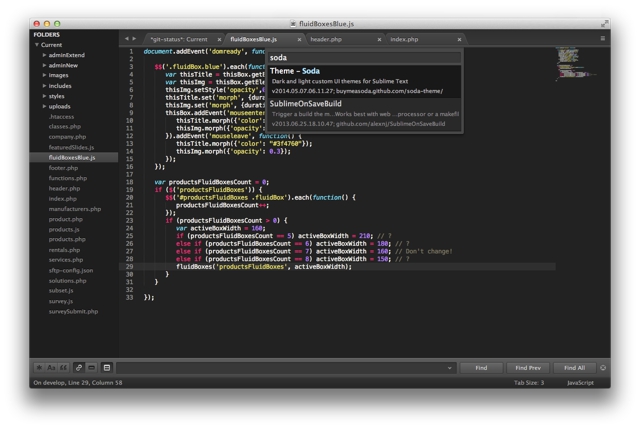The image size is (640, 429).
Task: Open survey.js in the sidebar
Action: click(61, 301)
